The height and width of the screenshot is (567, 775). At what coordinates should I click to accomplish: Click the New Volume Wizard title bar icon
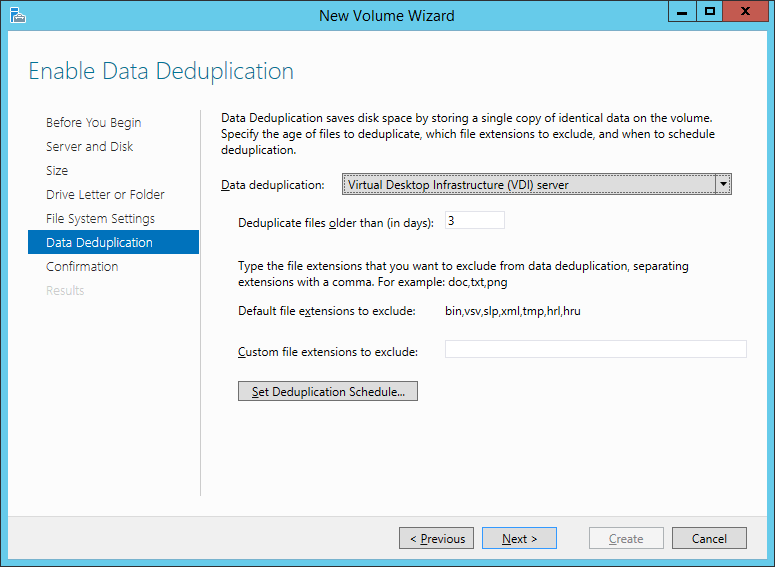point(17,15)
